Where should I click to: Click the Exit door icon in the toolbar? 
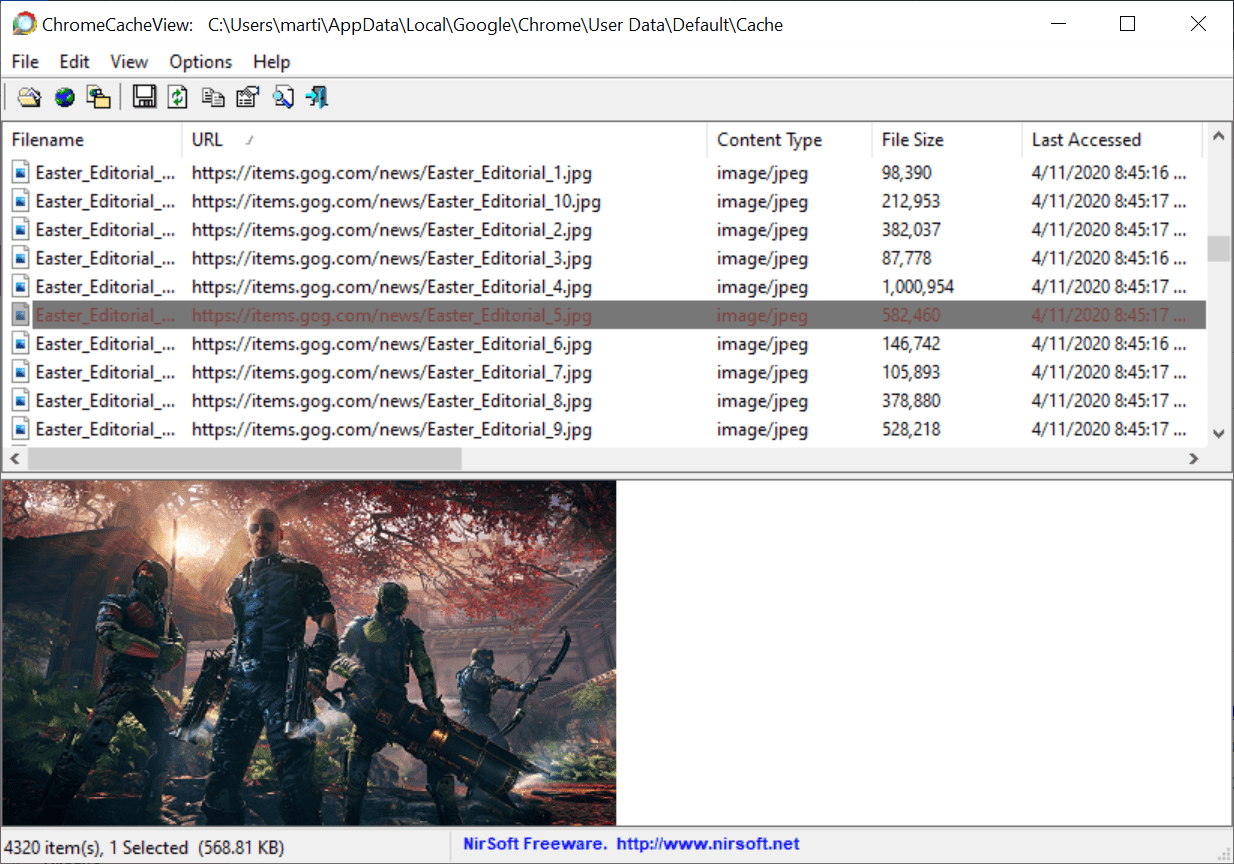coord(317,97)
